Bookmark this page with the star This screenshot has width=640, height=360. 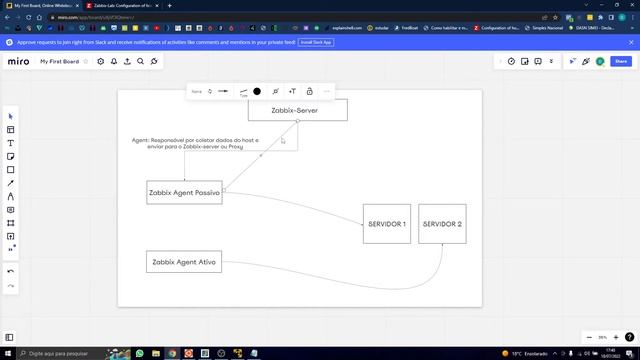click(555, 18)
